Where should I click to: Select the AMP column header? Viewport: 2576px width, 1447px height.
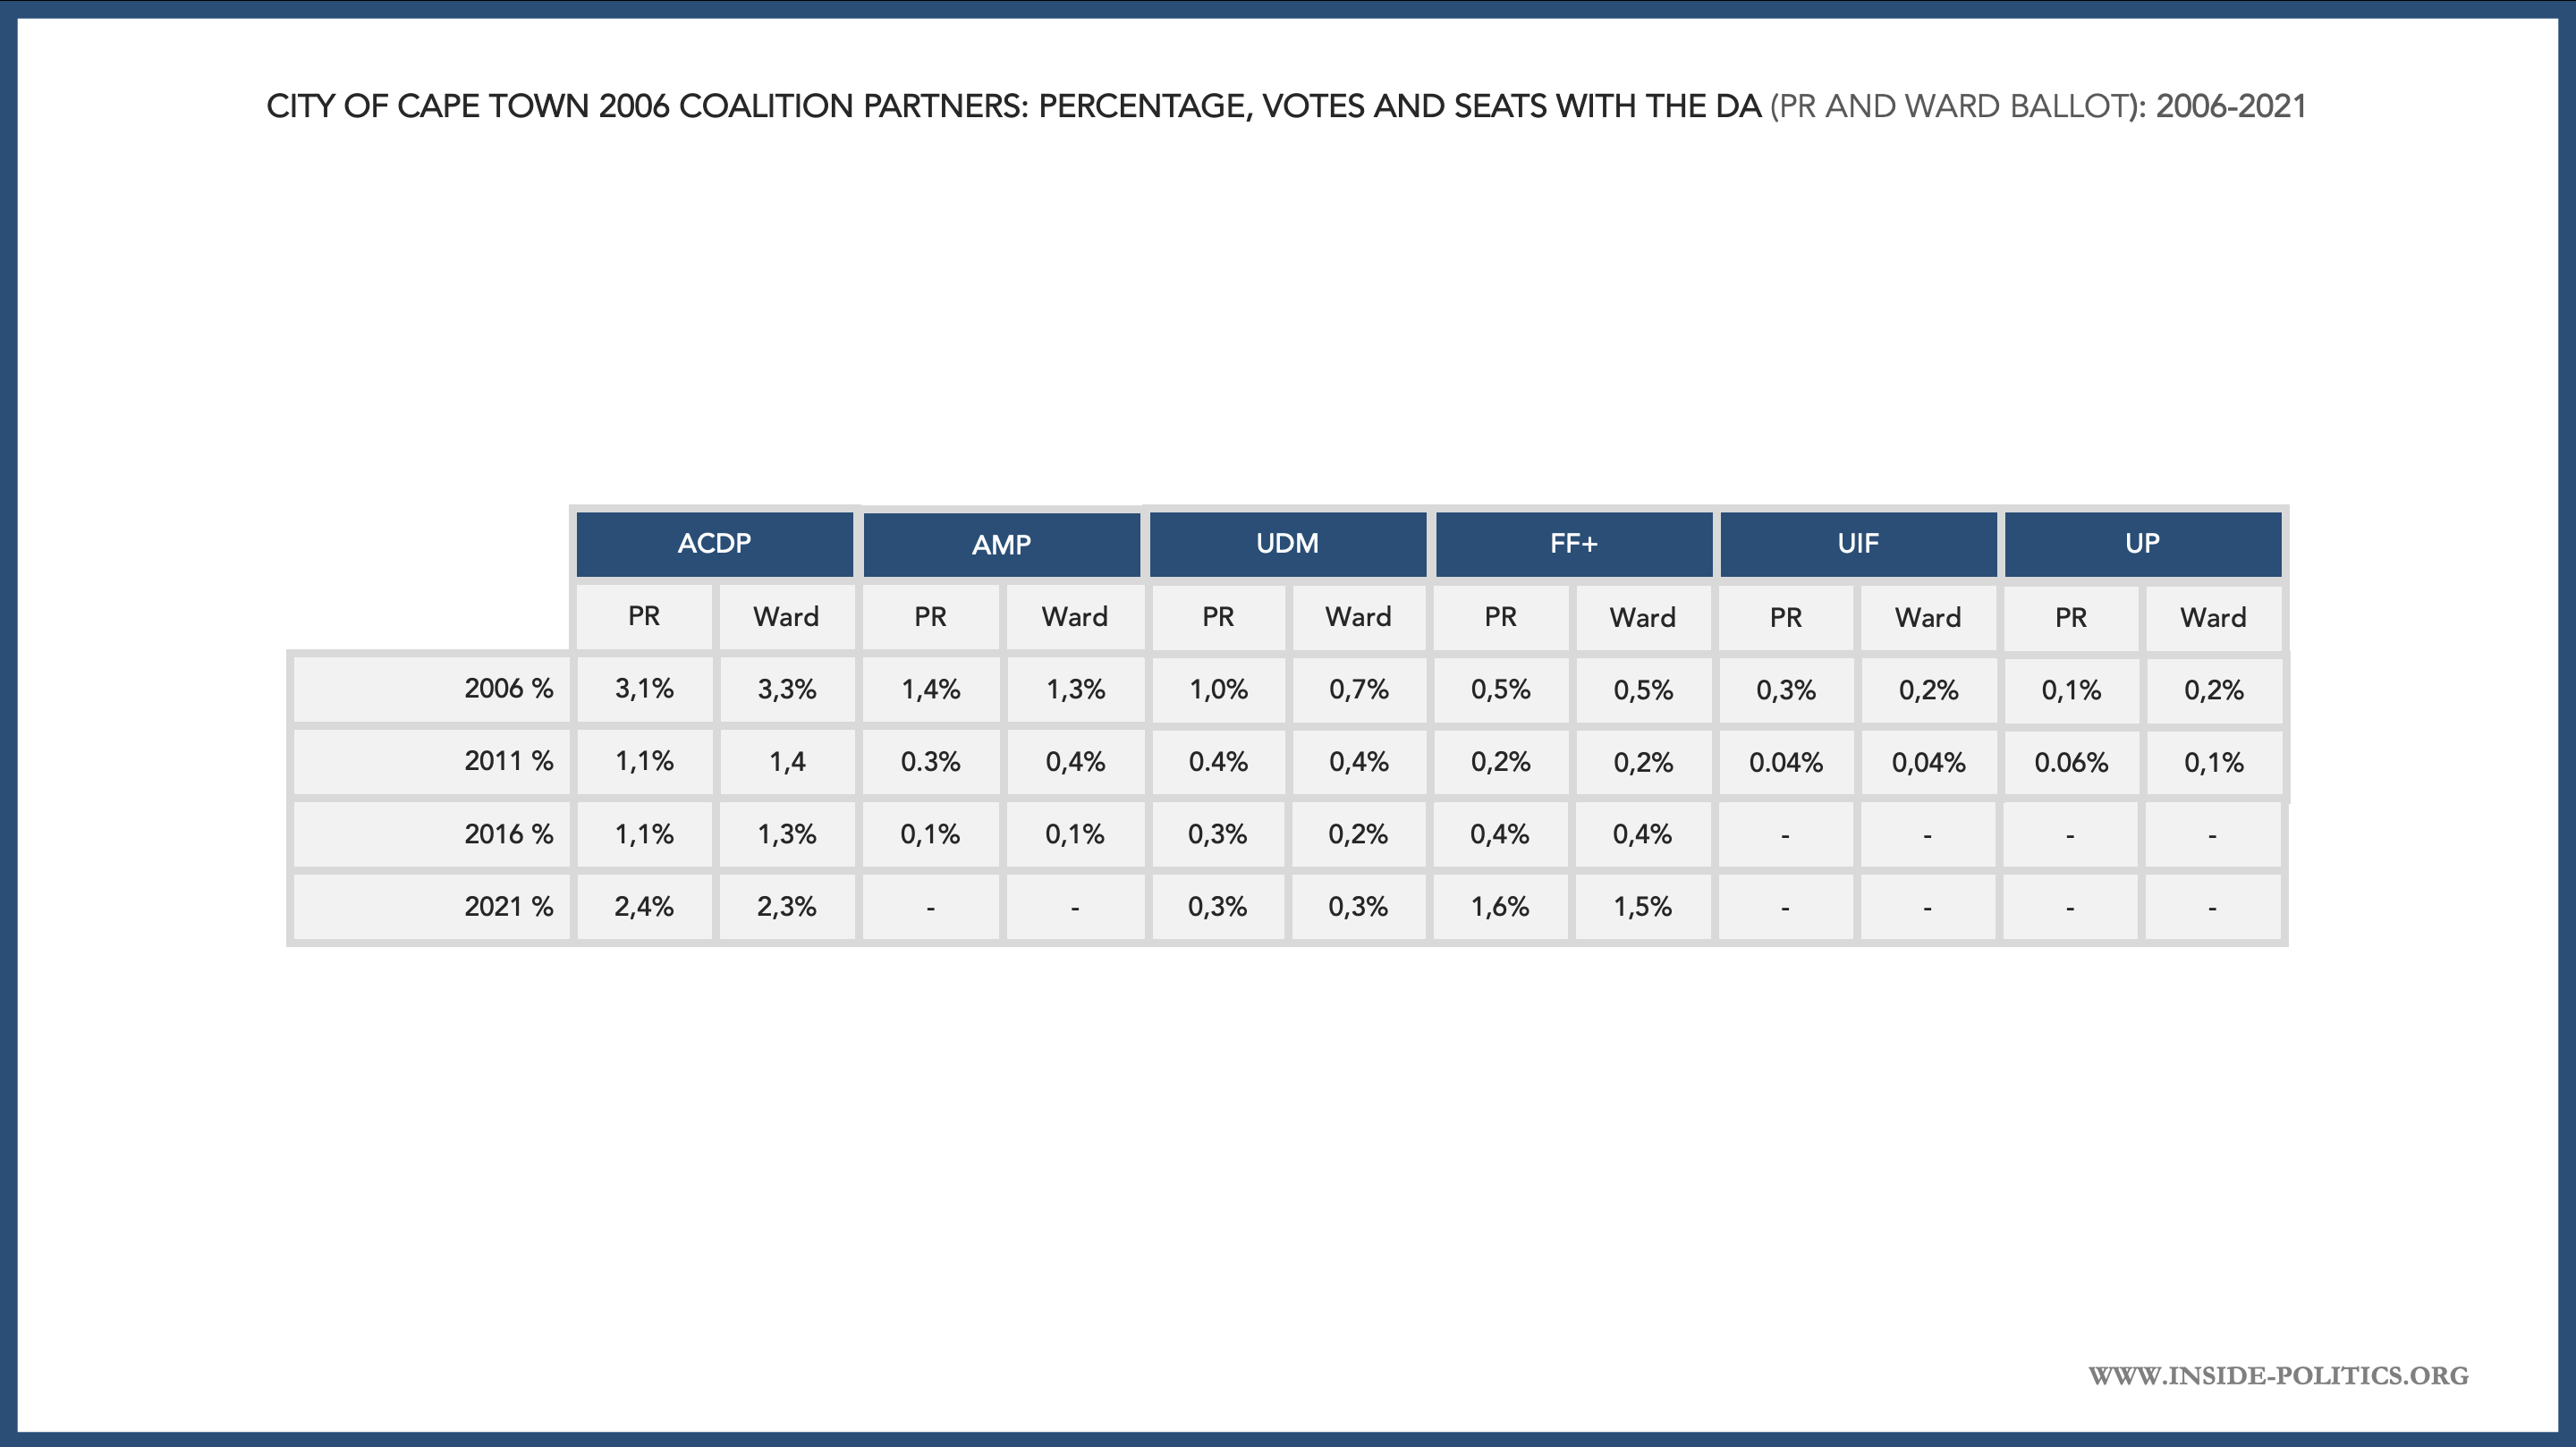(1001, 545)
